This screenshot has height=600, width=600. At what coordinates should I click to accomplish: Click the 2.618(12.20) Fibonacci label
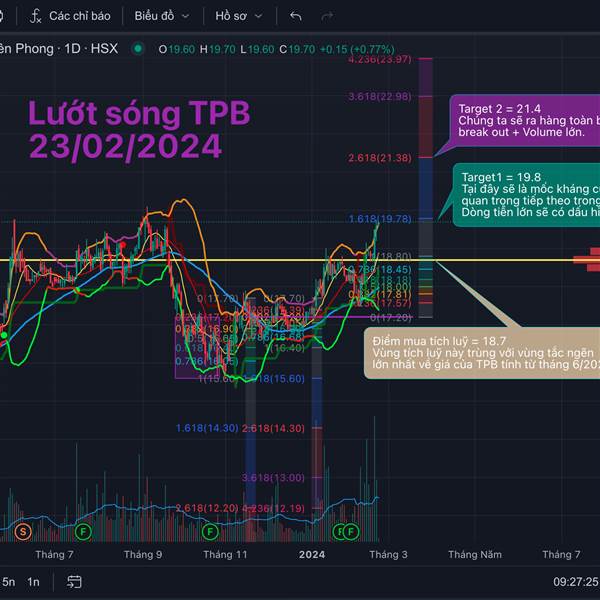pyautogui.click(x=207, y=508)
